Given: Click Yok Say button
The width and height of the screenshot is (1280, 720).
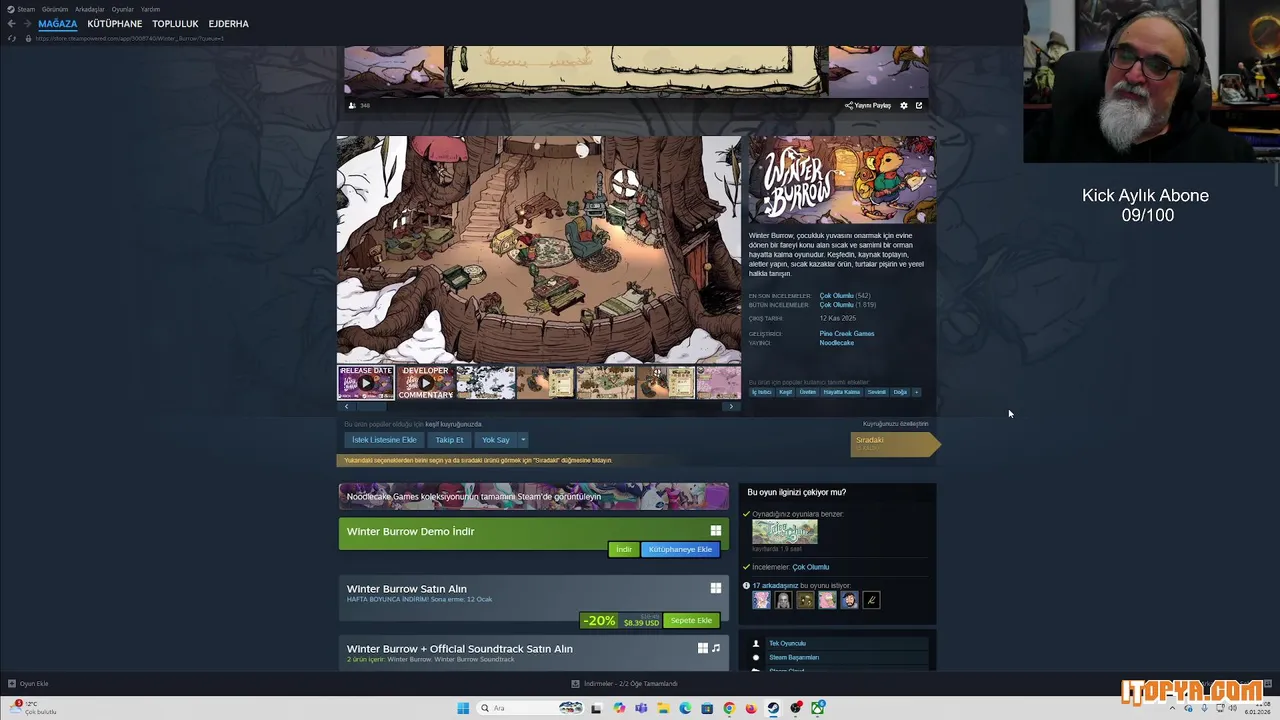Looking at the screenshot, I should click(x=496, y=440).
